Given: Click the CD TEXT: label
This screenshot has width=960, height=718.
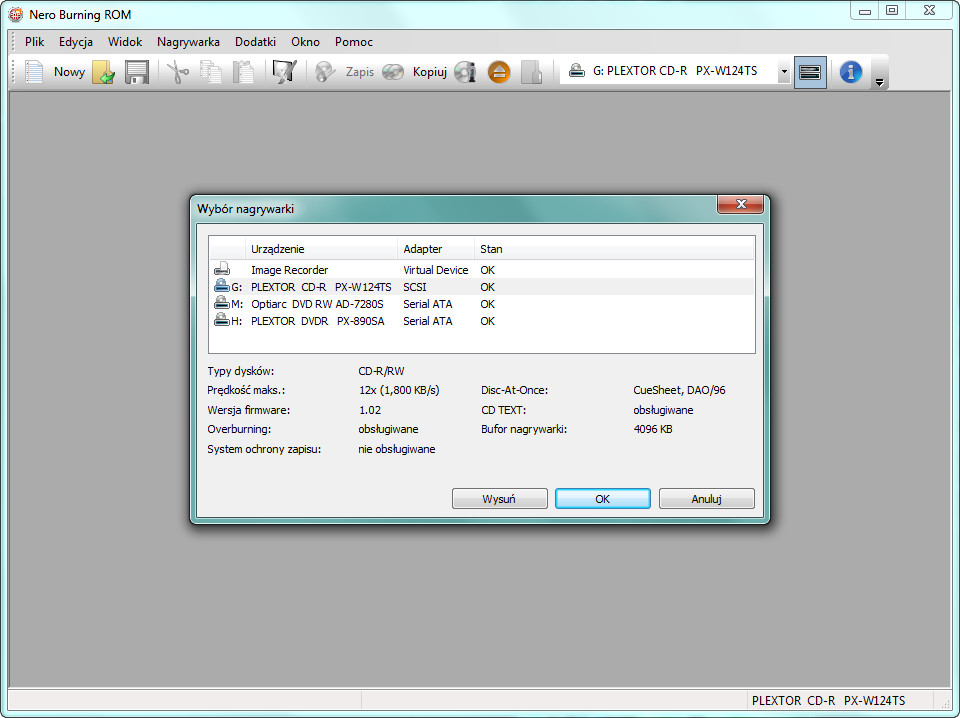Looking at the screenshot, I should (x=503, y=410).
